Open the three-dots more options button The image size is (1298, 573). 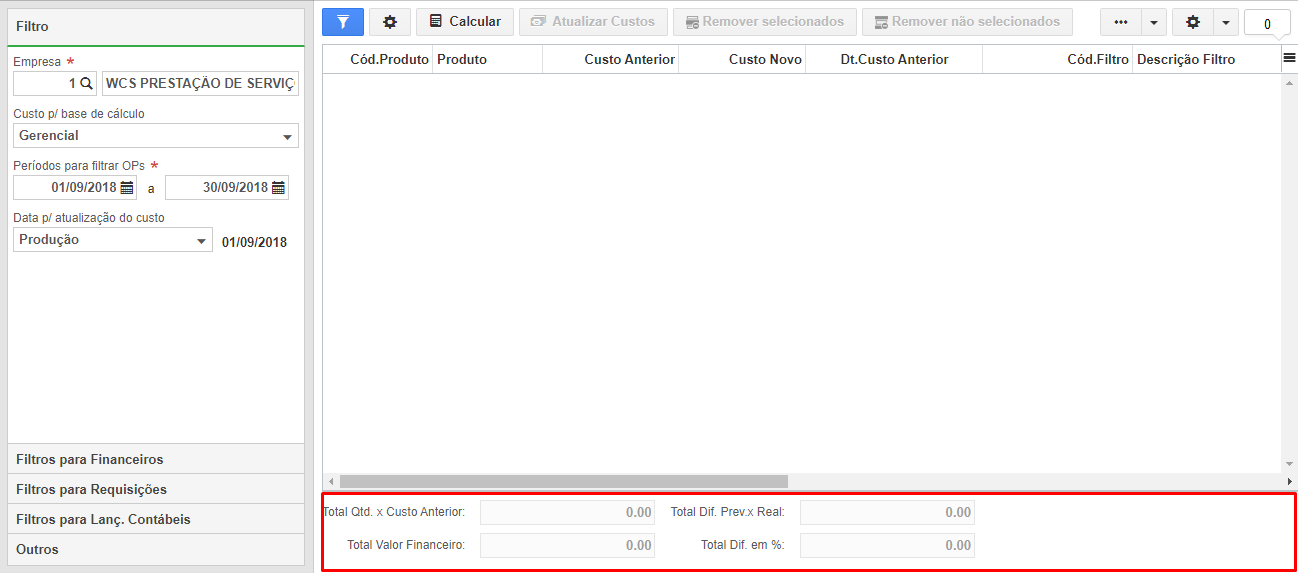[x=1121, y=22]
